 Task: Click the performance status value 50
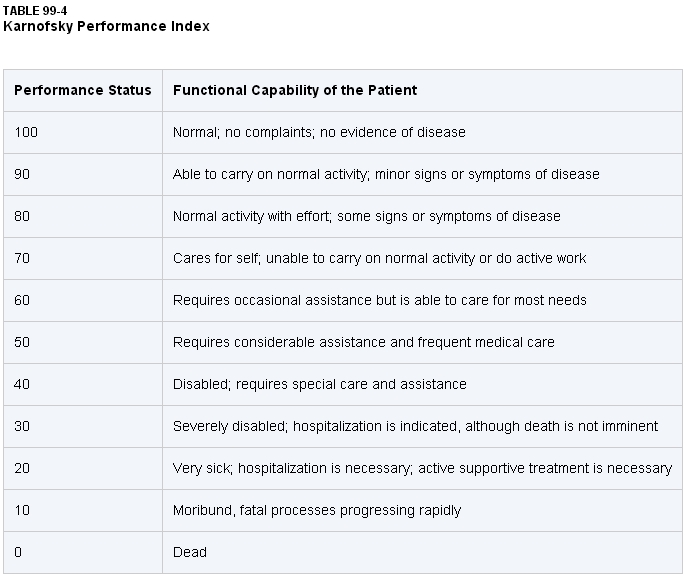click(22, 342)
